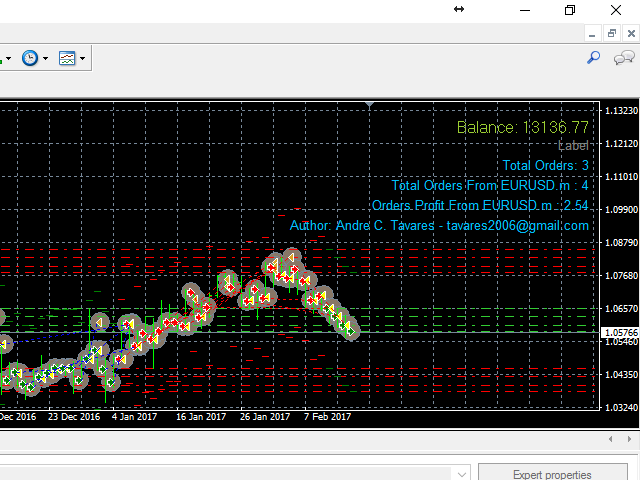Viewport: 640px width, 480px height.
Task: Click the chart Templates icon
Action: [x=67, y=59]
